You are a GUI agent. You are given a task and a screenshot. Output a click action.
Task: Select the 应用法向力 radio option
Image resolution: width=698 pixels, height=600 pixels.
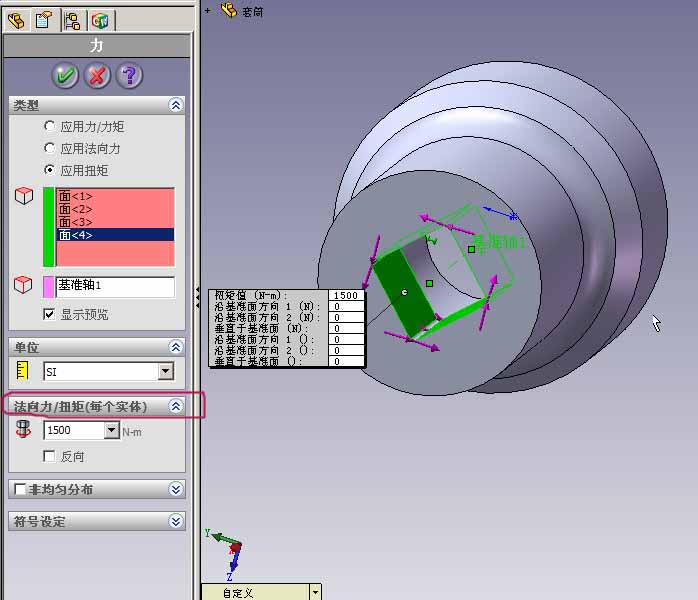point(49,148)
